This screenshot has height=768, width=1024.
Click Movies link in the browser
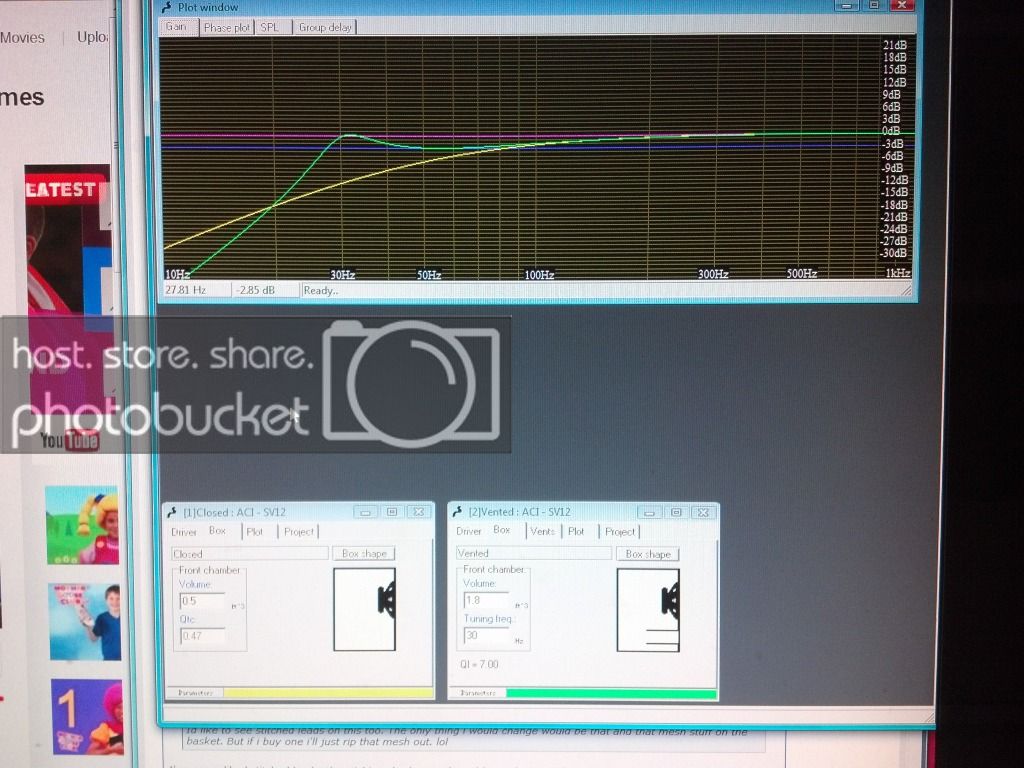pyautogui.click(x=22, y=38)
